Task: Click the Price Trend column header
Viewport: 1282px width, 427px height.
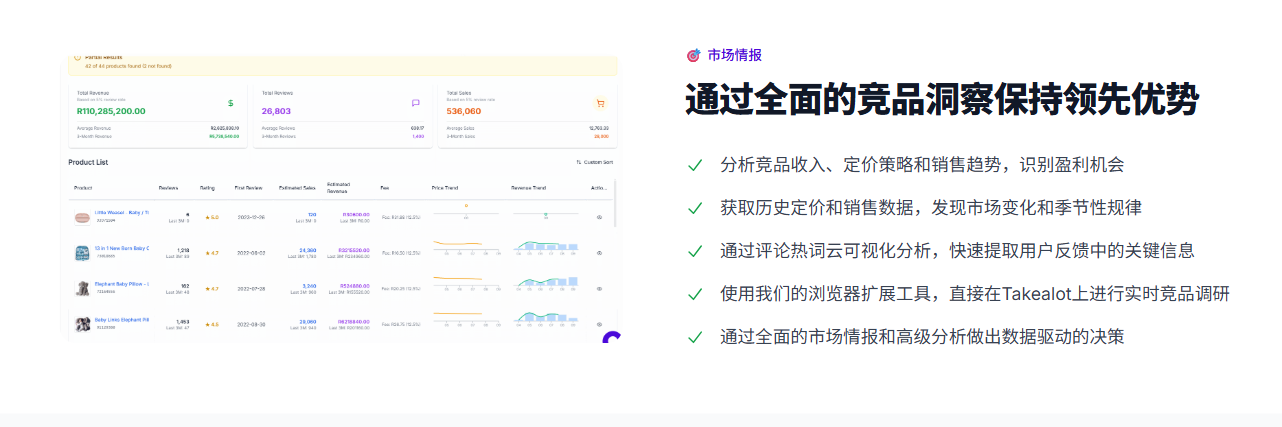Action: 445,188
